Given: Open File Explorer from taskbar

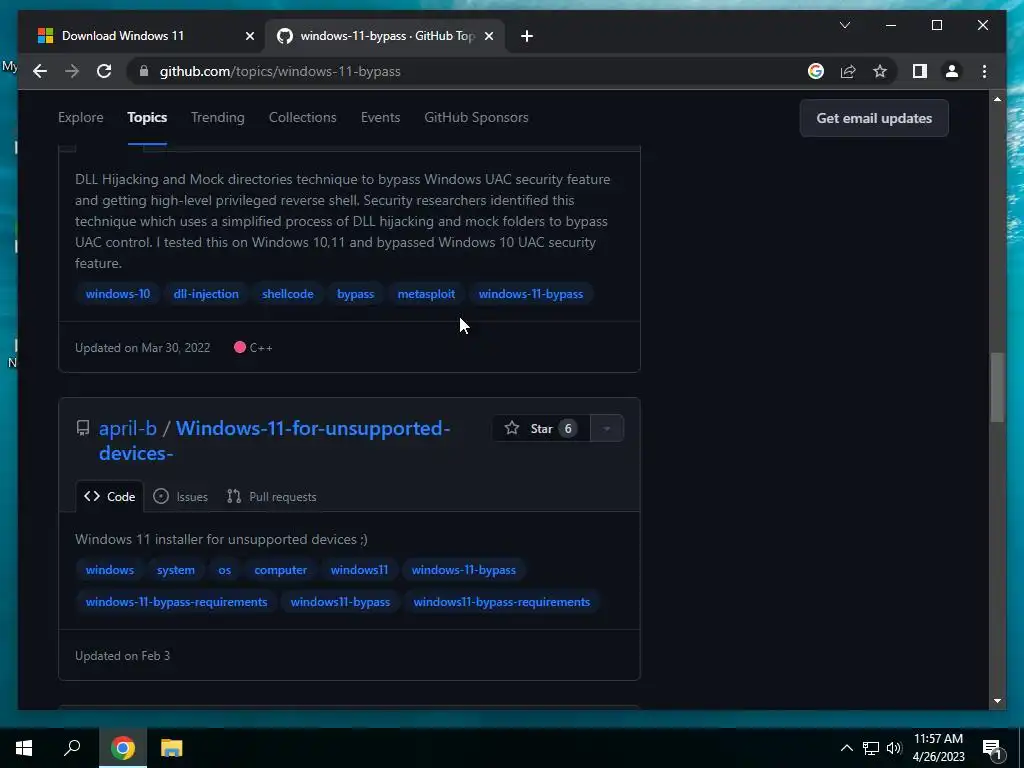Looking at the screenshot, I should point(171,748).
